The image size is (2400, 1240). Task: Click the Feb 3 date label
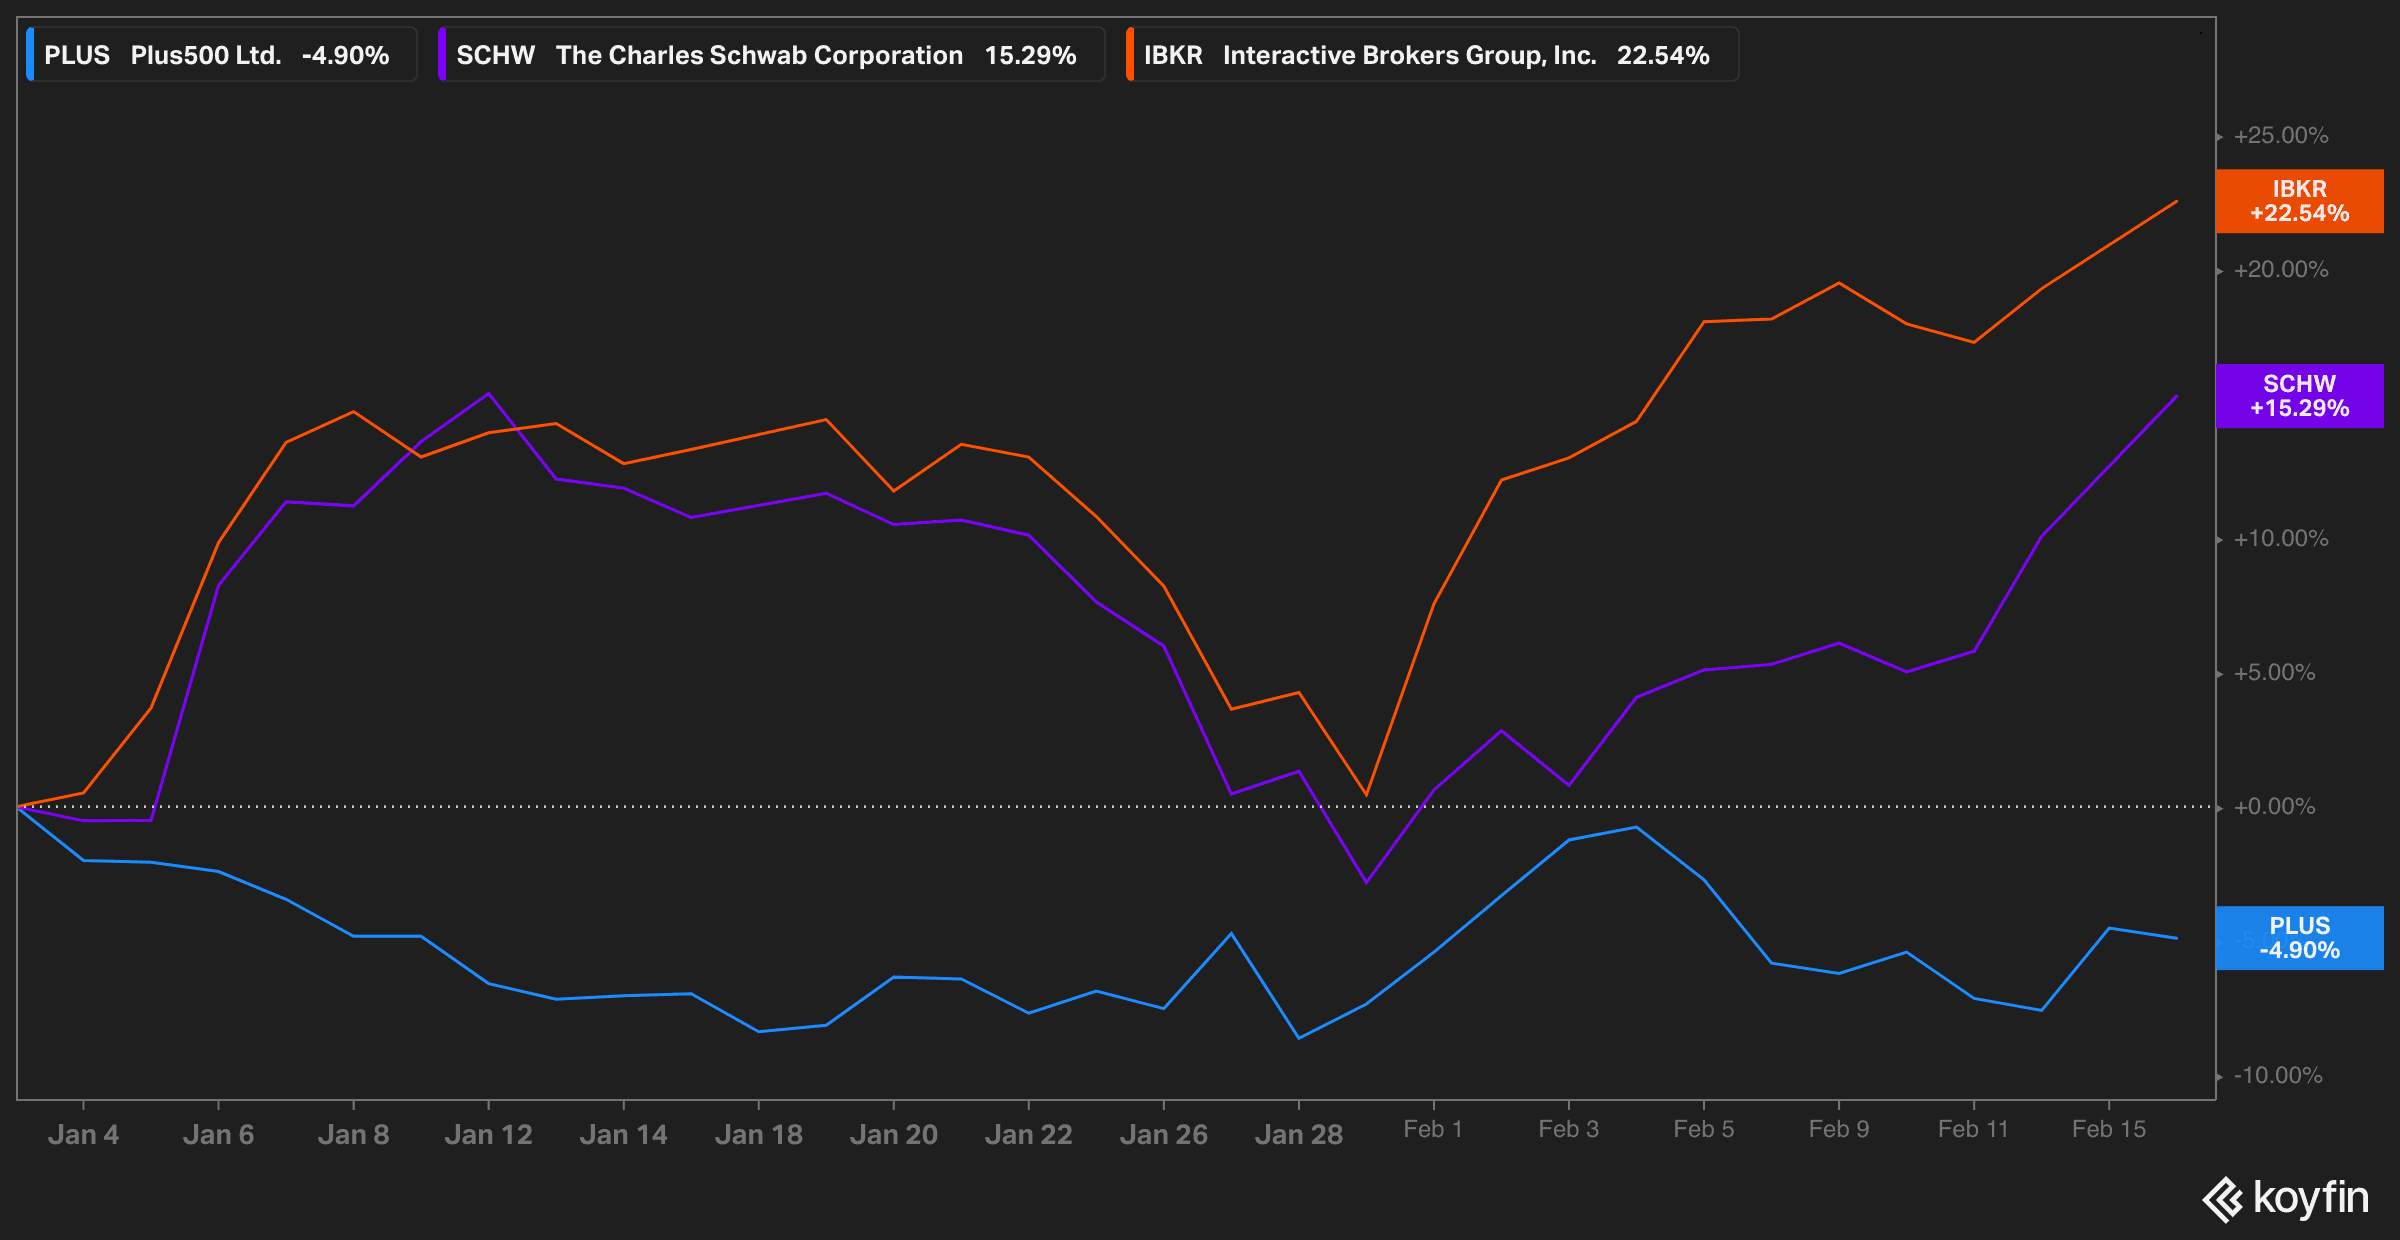coord(1568,1129)
